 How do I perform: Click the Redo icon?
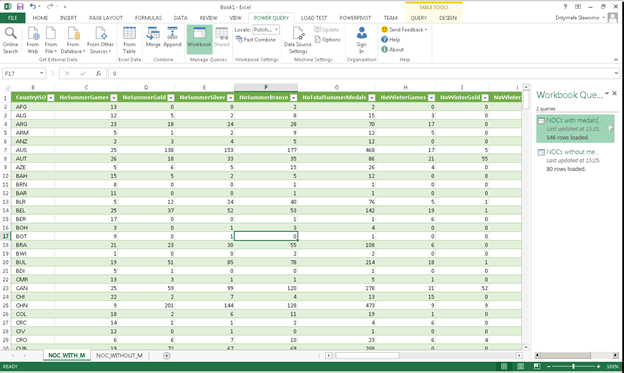coord(50,6)
